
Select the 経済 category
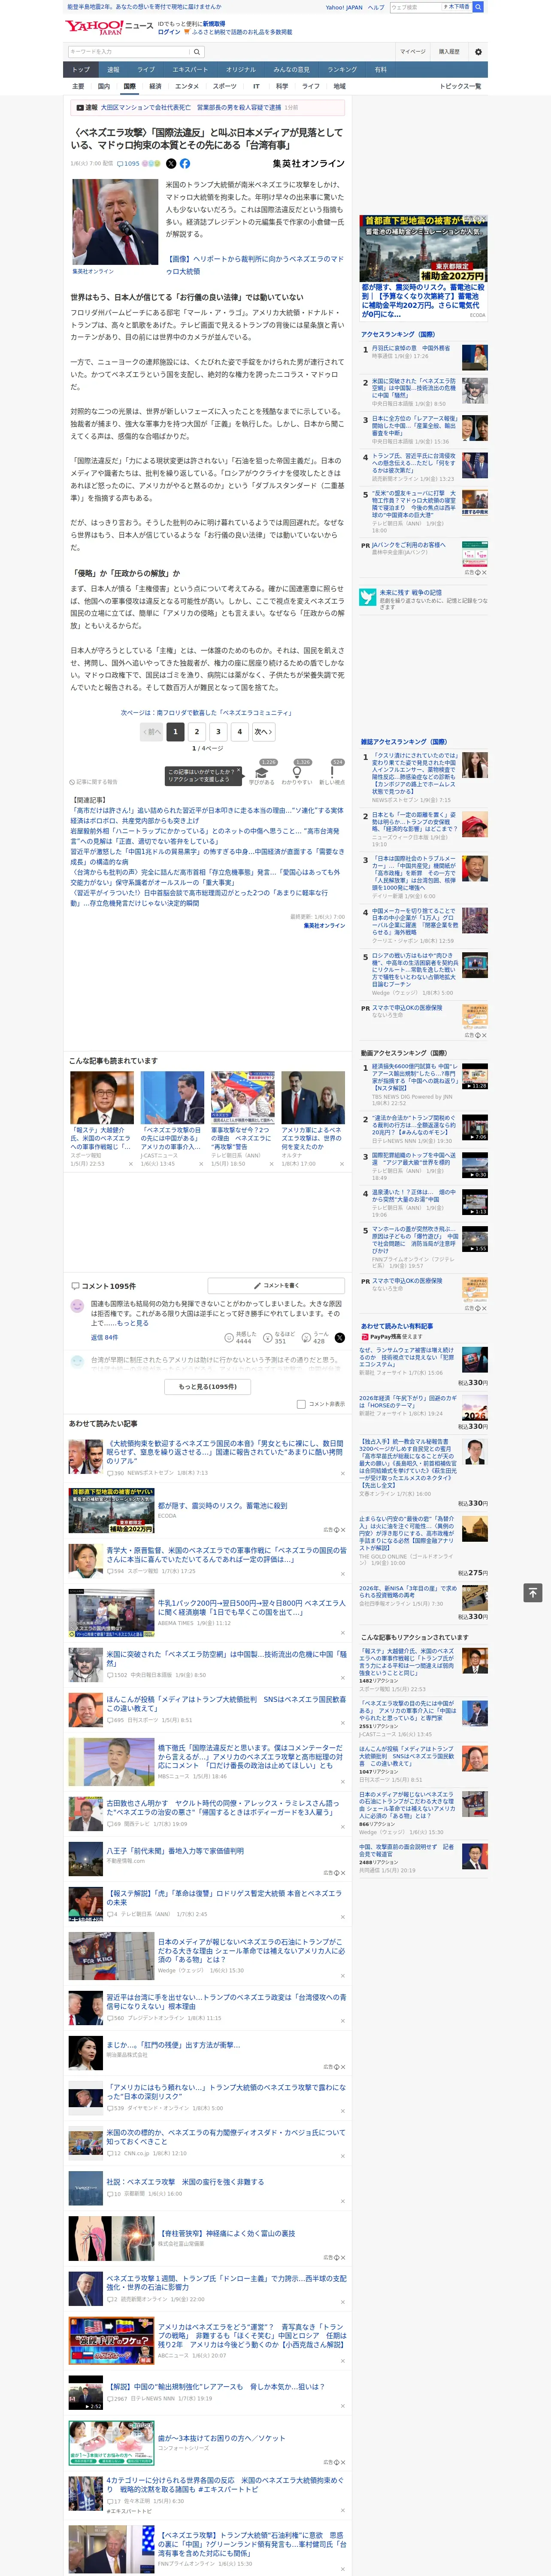[155, 86]
